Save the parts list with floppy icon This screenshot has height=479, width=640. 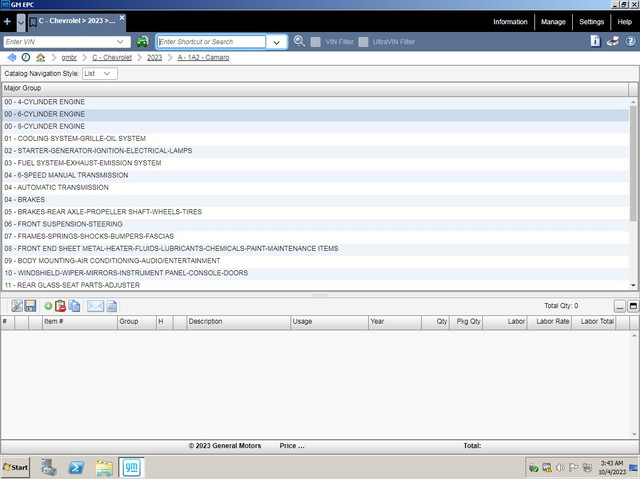click(x=30, y=306)
